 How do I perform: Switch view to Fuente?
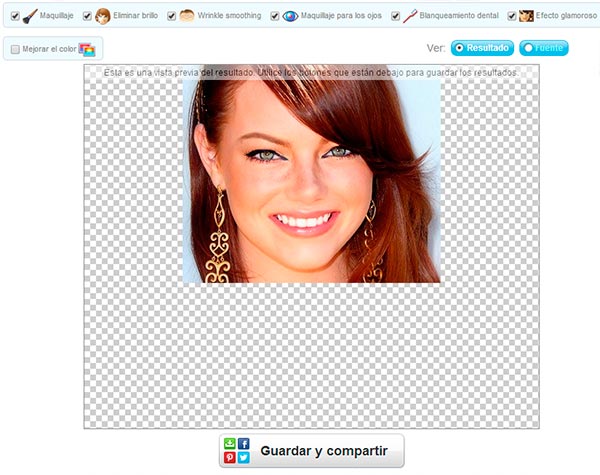coord(544,48)
